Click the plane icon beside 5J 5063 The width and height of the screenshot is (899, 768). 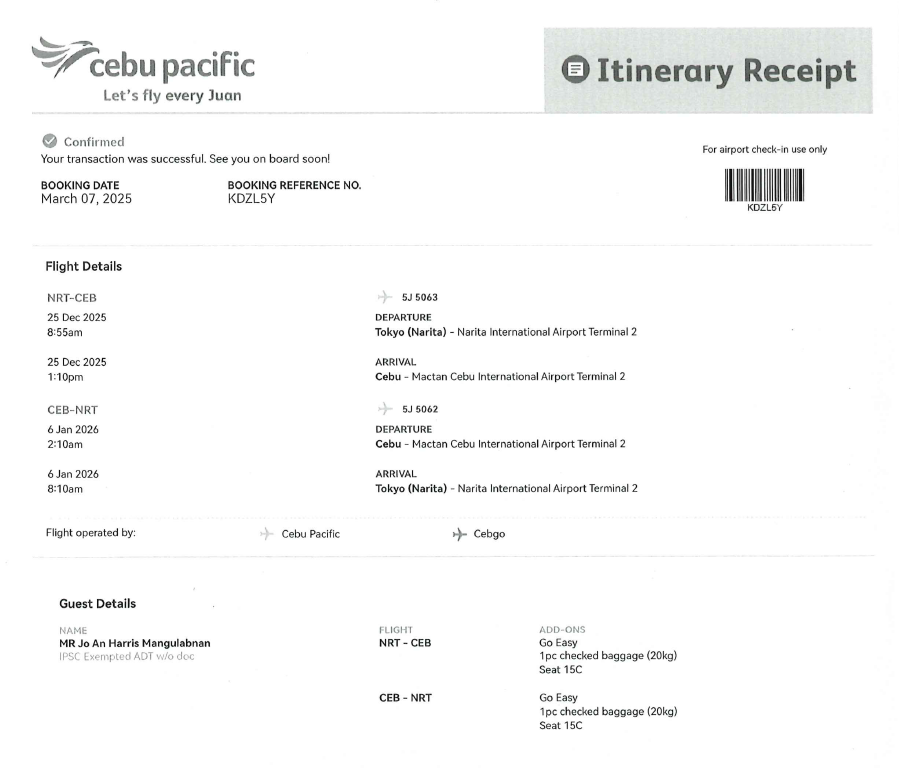pos(383,297)
